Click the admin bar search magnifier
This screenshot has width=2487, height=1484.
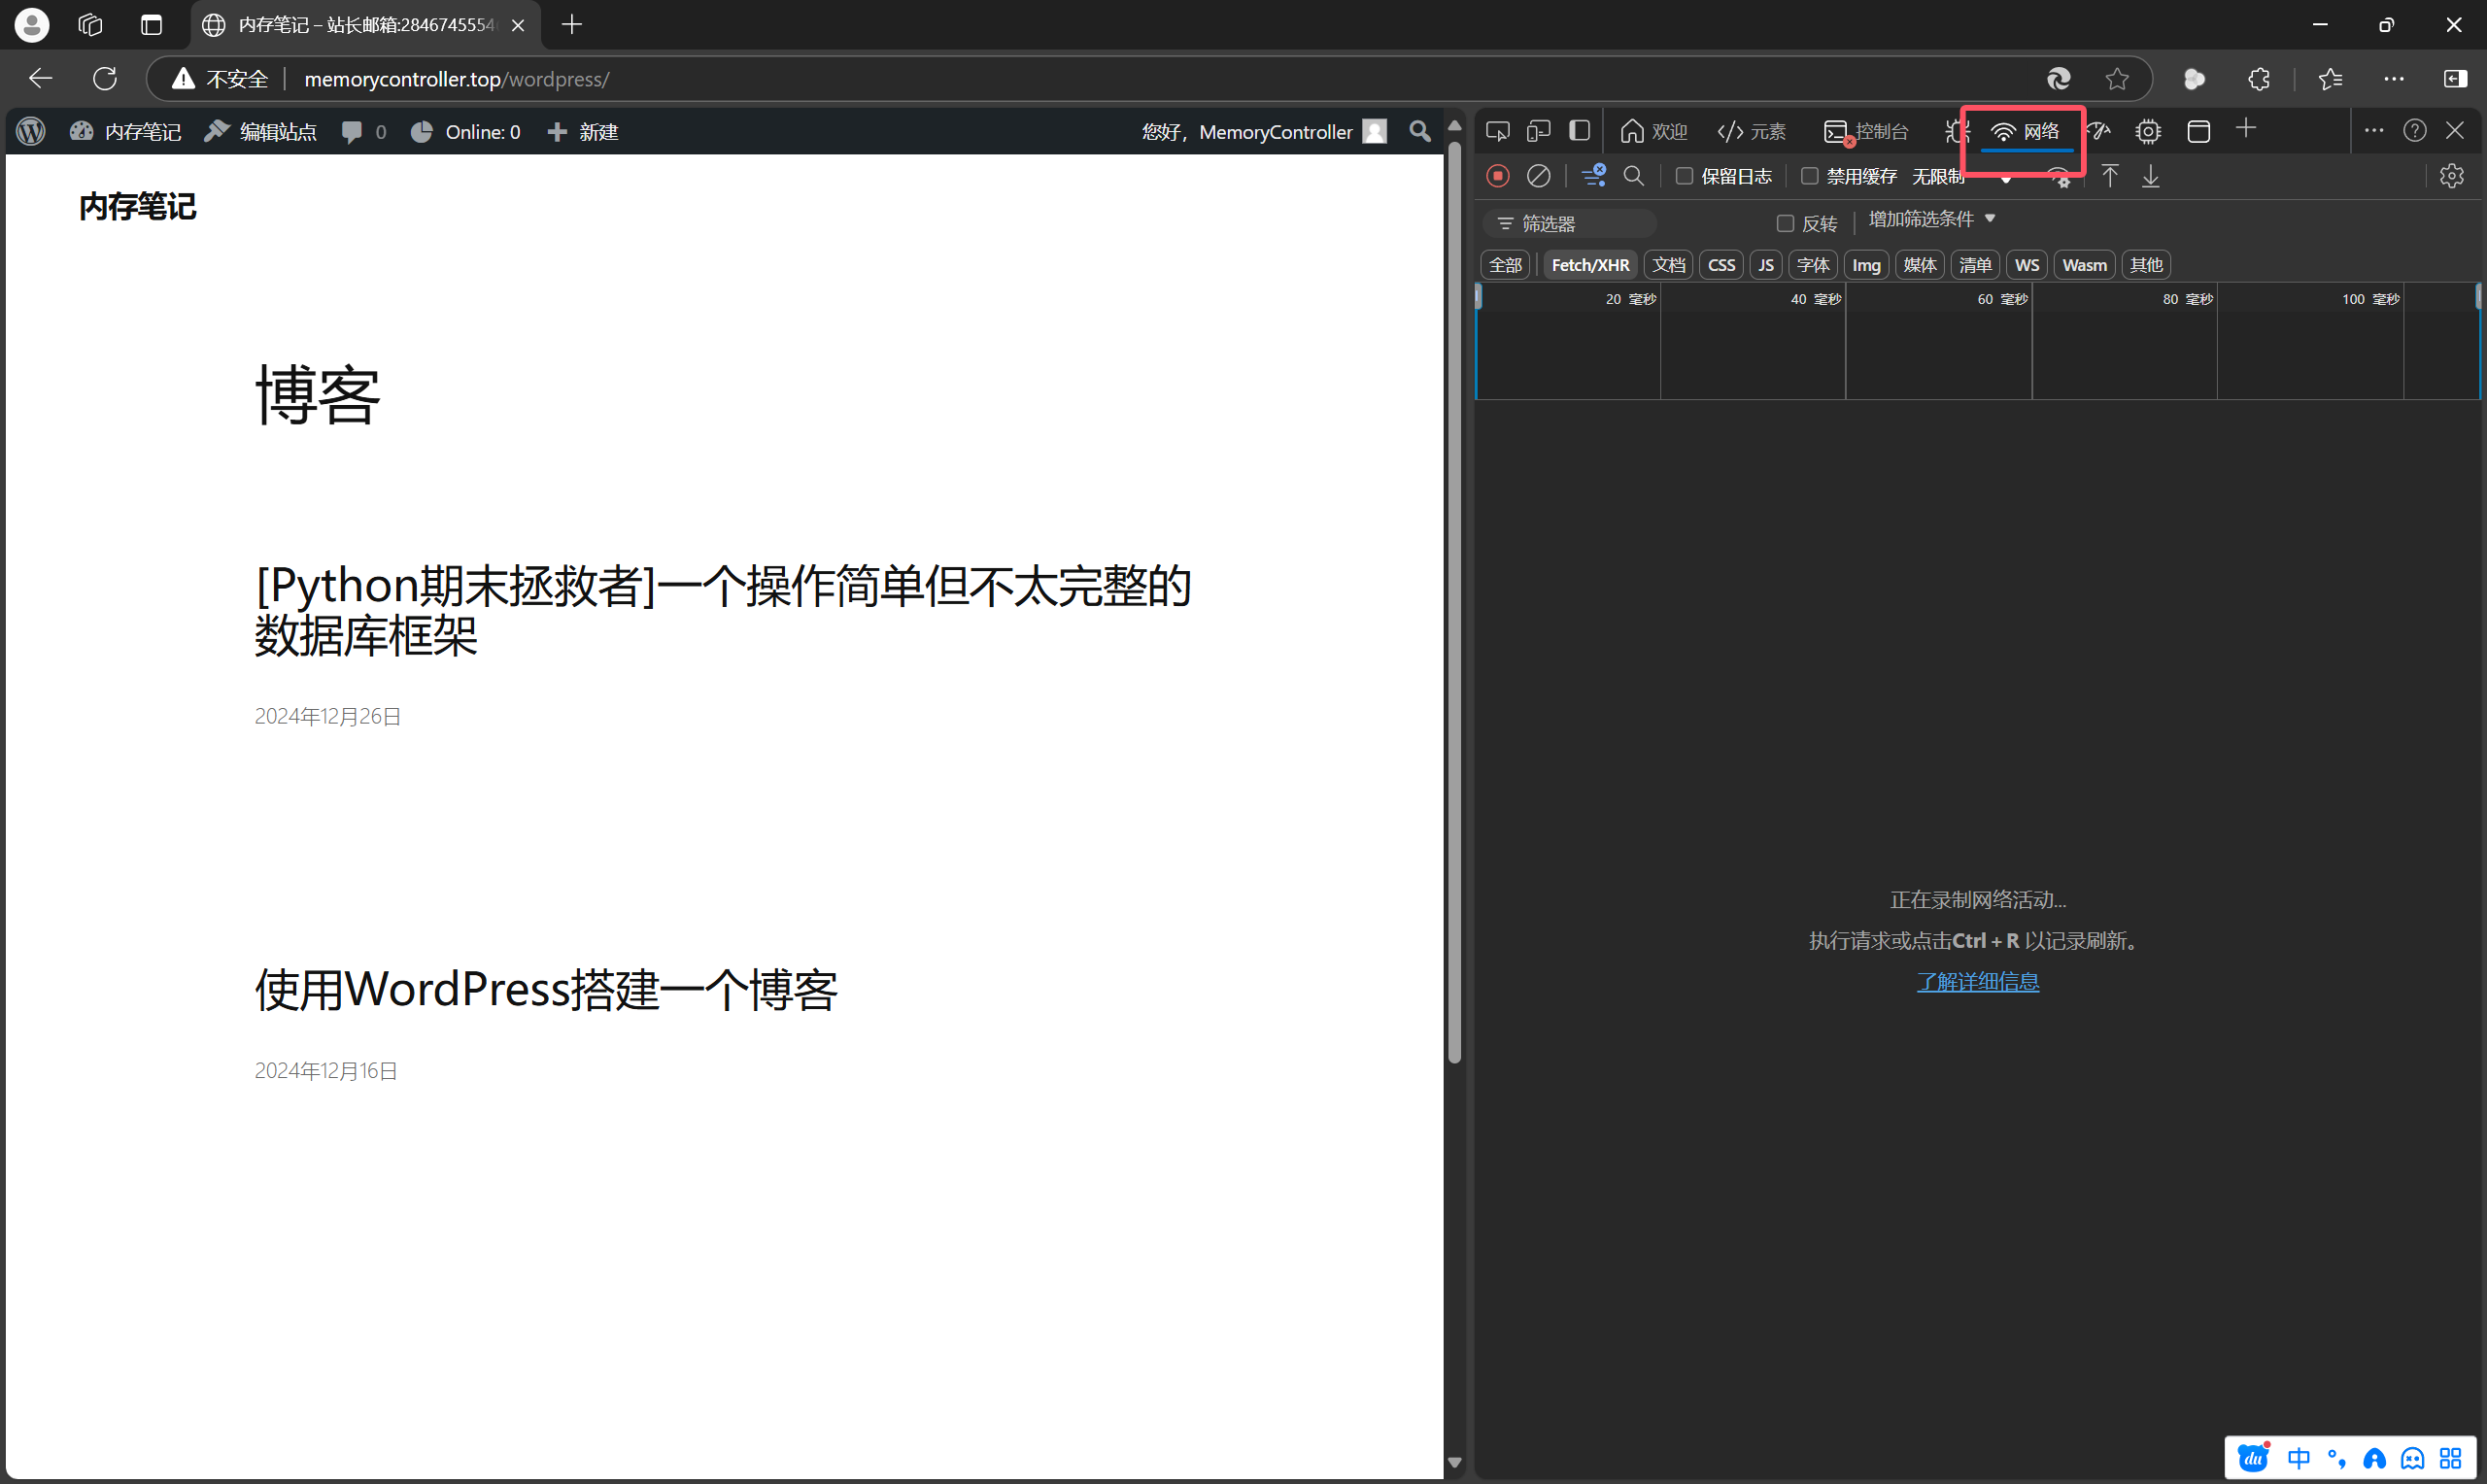pyautogui.click(x=1419, y=131)
